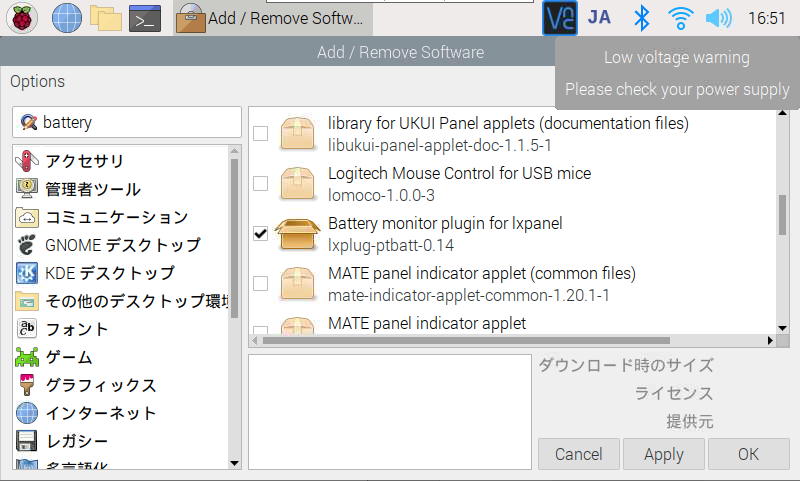Confirm with the OK button
800x481 pixels.
click(x=748, y=454)
